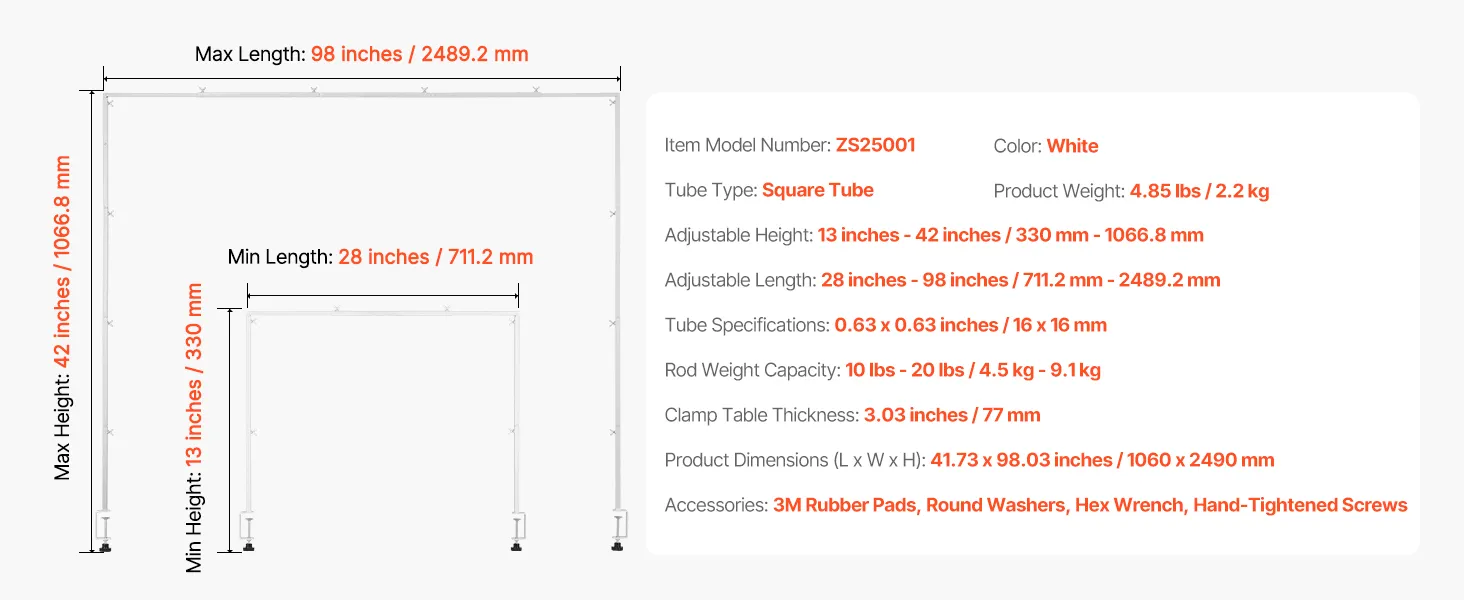Viewport: 1464px width, 600px height.
Task: Click the Accessories list text
Action: (1090, 505)
